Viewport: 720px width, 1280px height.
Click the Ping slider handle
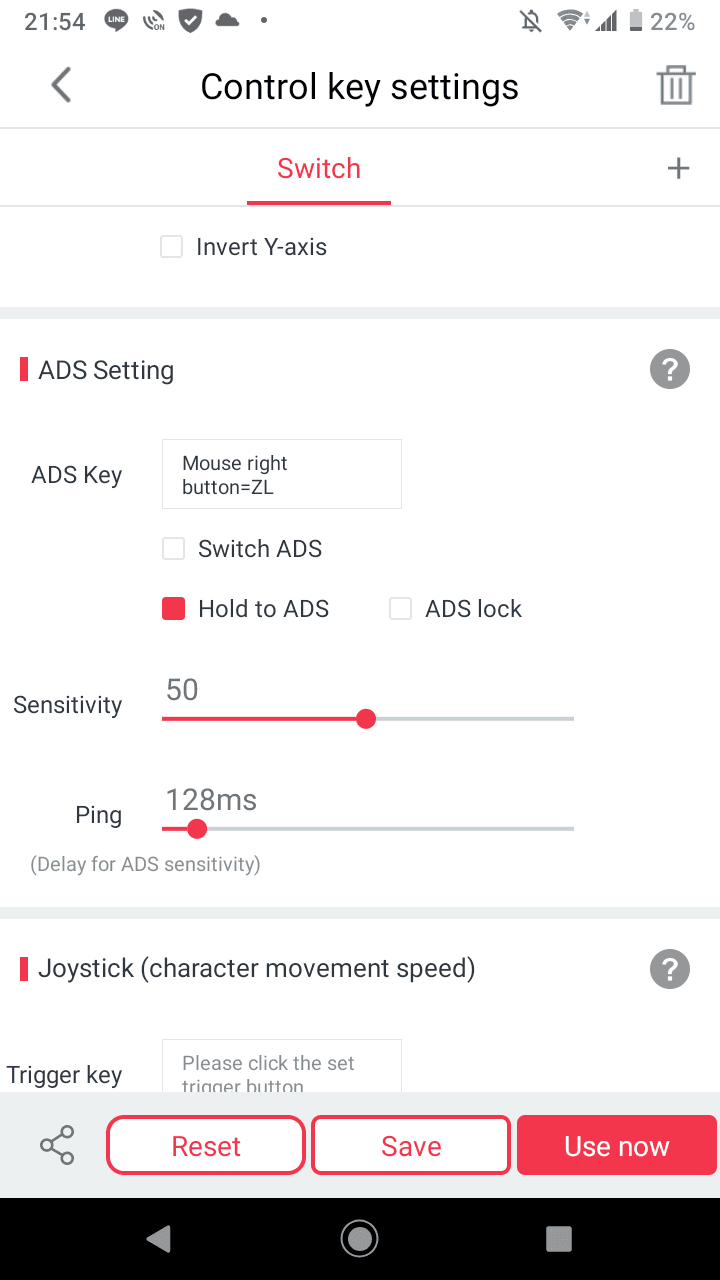197,829
